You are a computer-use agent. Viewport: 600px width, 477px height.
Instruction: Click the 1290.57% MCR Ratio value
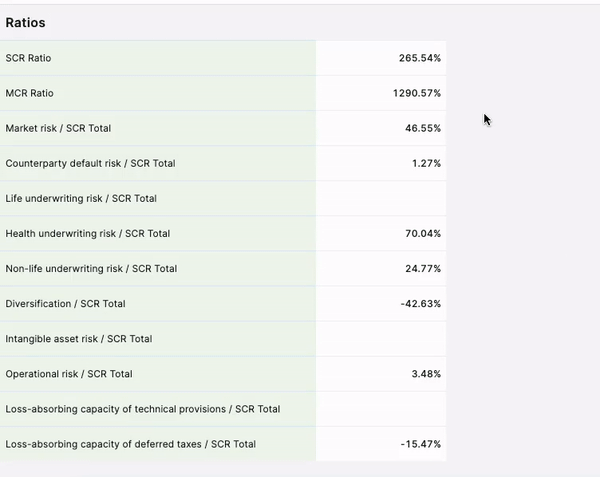coord(416,93)
